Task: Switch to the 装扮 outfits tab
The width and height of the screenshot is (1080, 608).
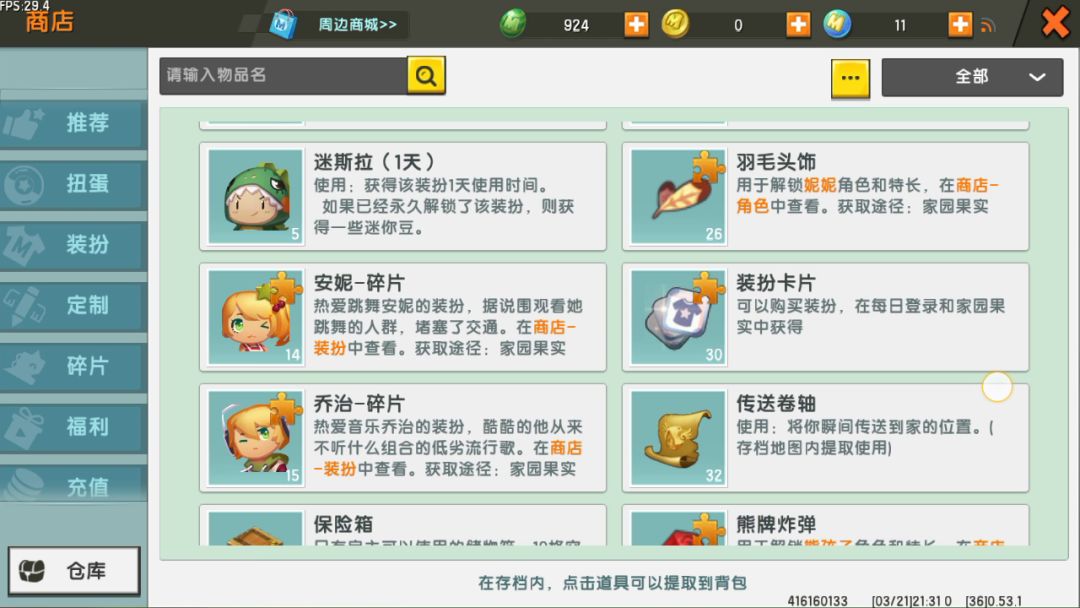Action: point(73,244)
